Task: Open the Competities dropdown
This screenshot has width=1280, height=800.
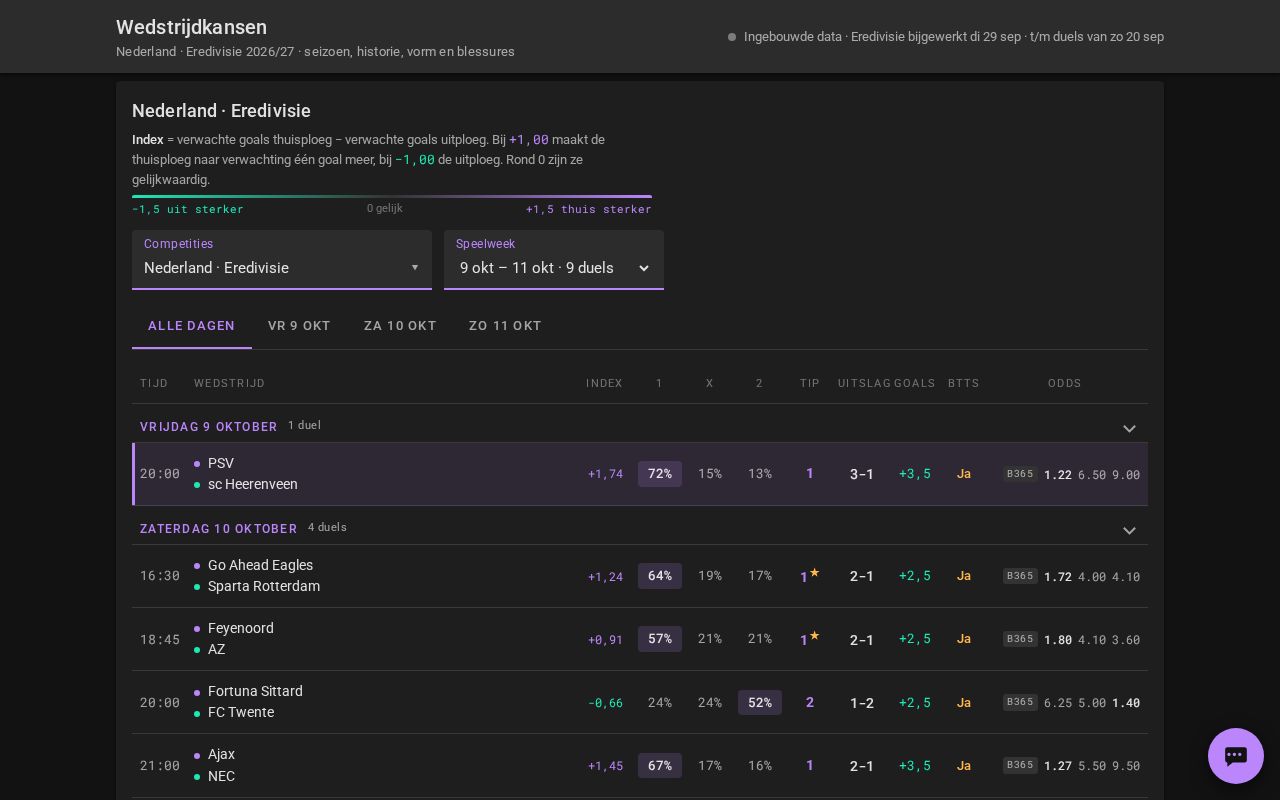Action: pyautogui.click(x=282, y=260)
